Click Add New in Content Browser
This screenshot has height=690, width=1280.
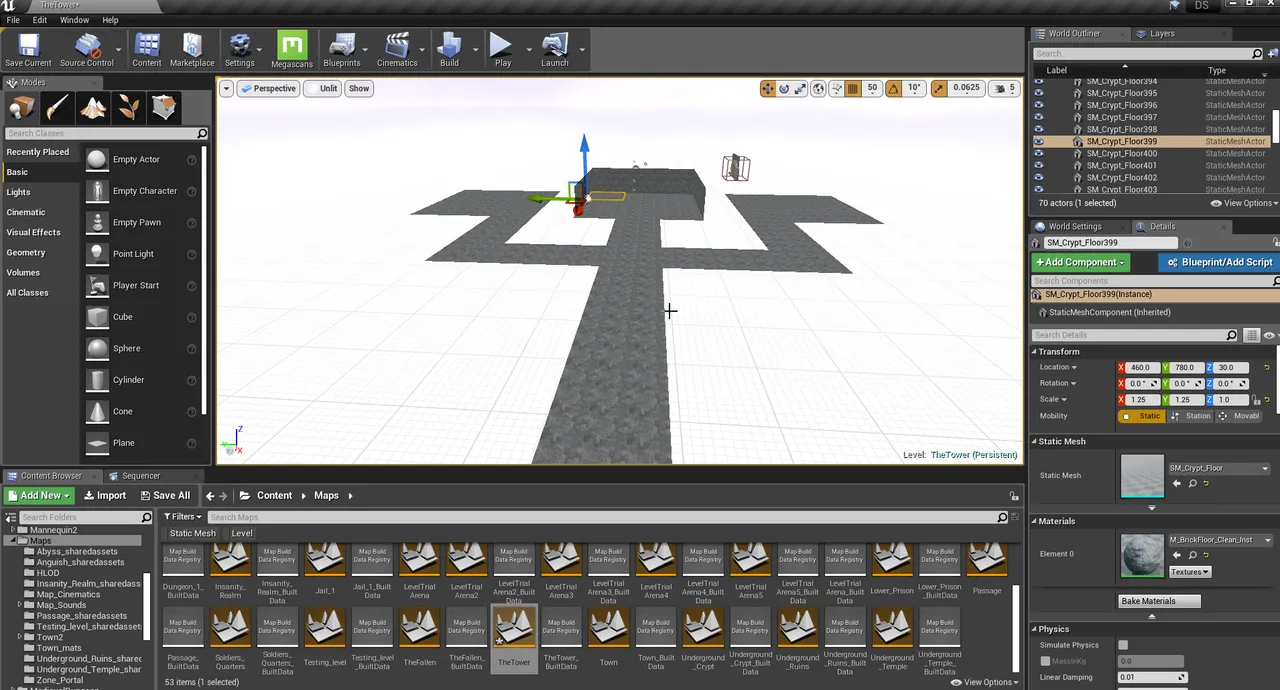pos(39,495)
